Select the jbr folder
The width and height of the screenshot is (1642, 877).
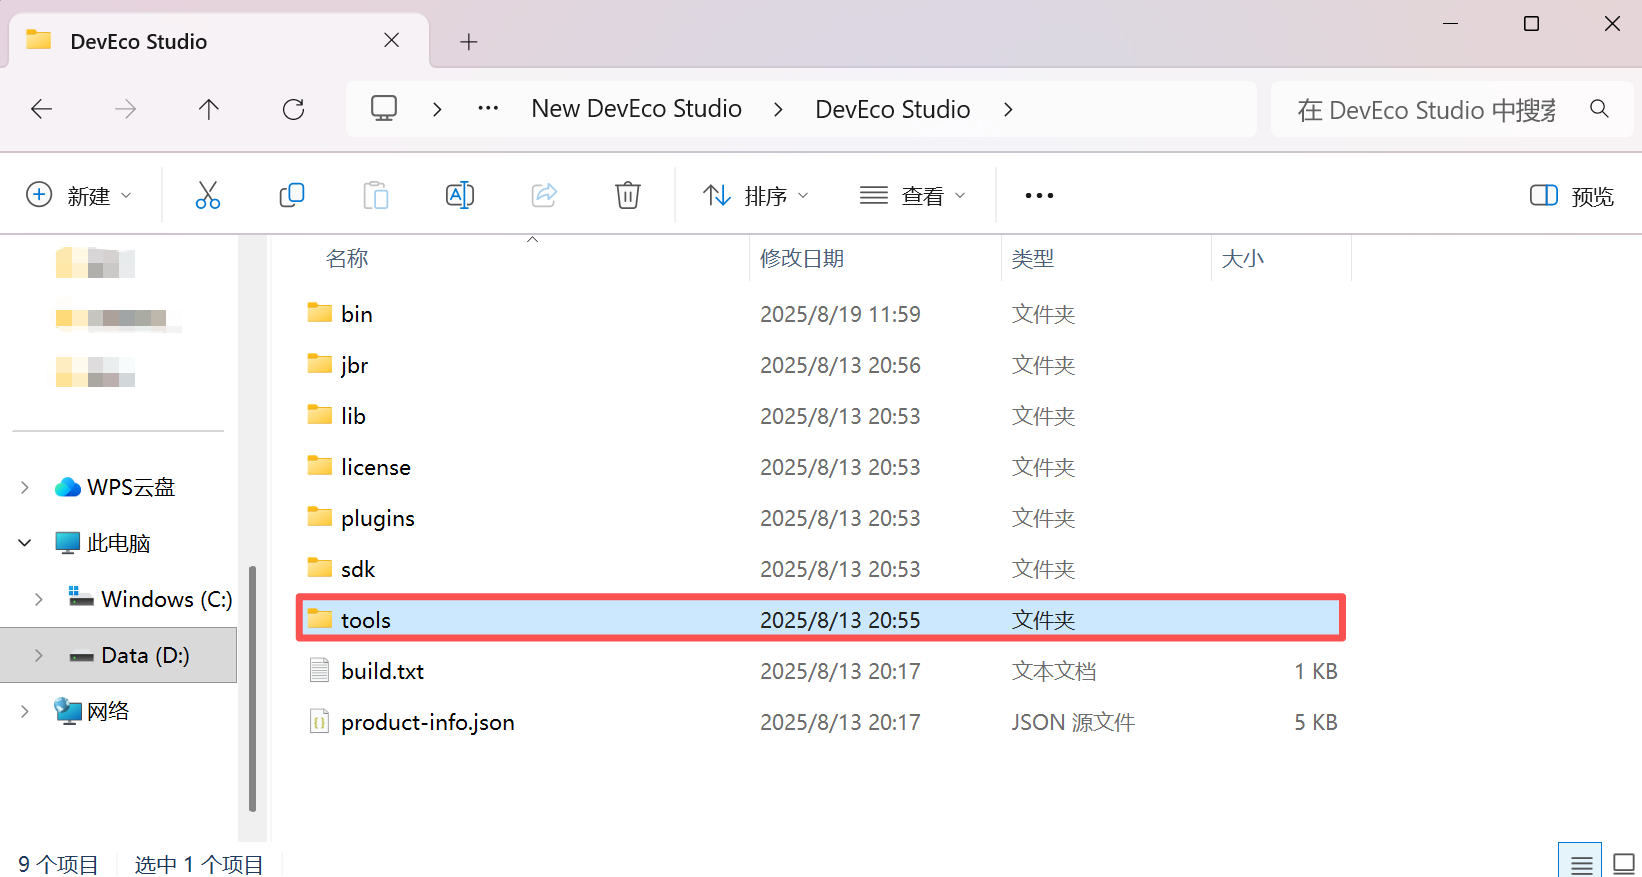(354, 365)
